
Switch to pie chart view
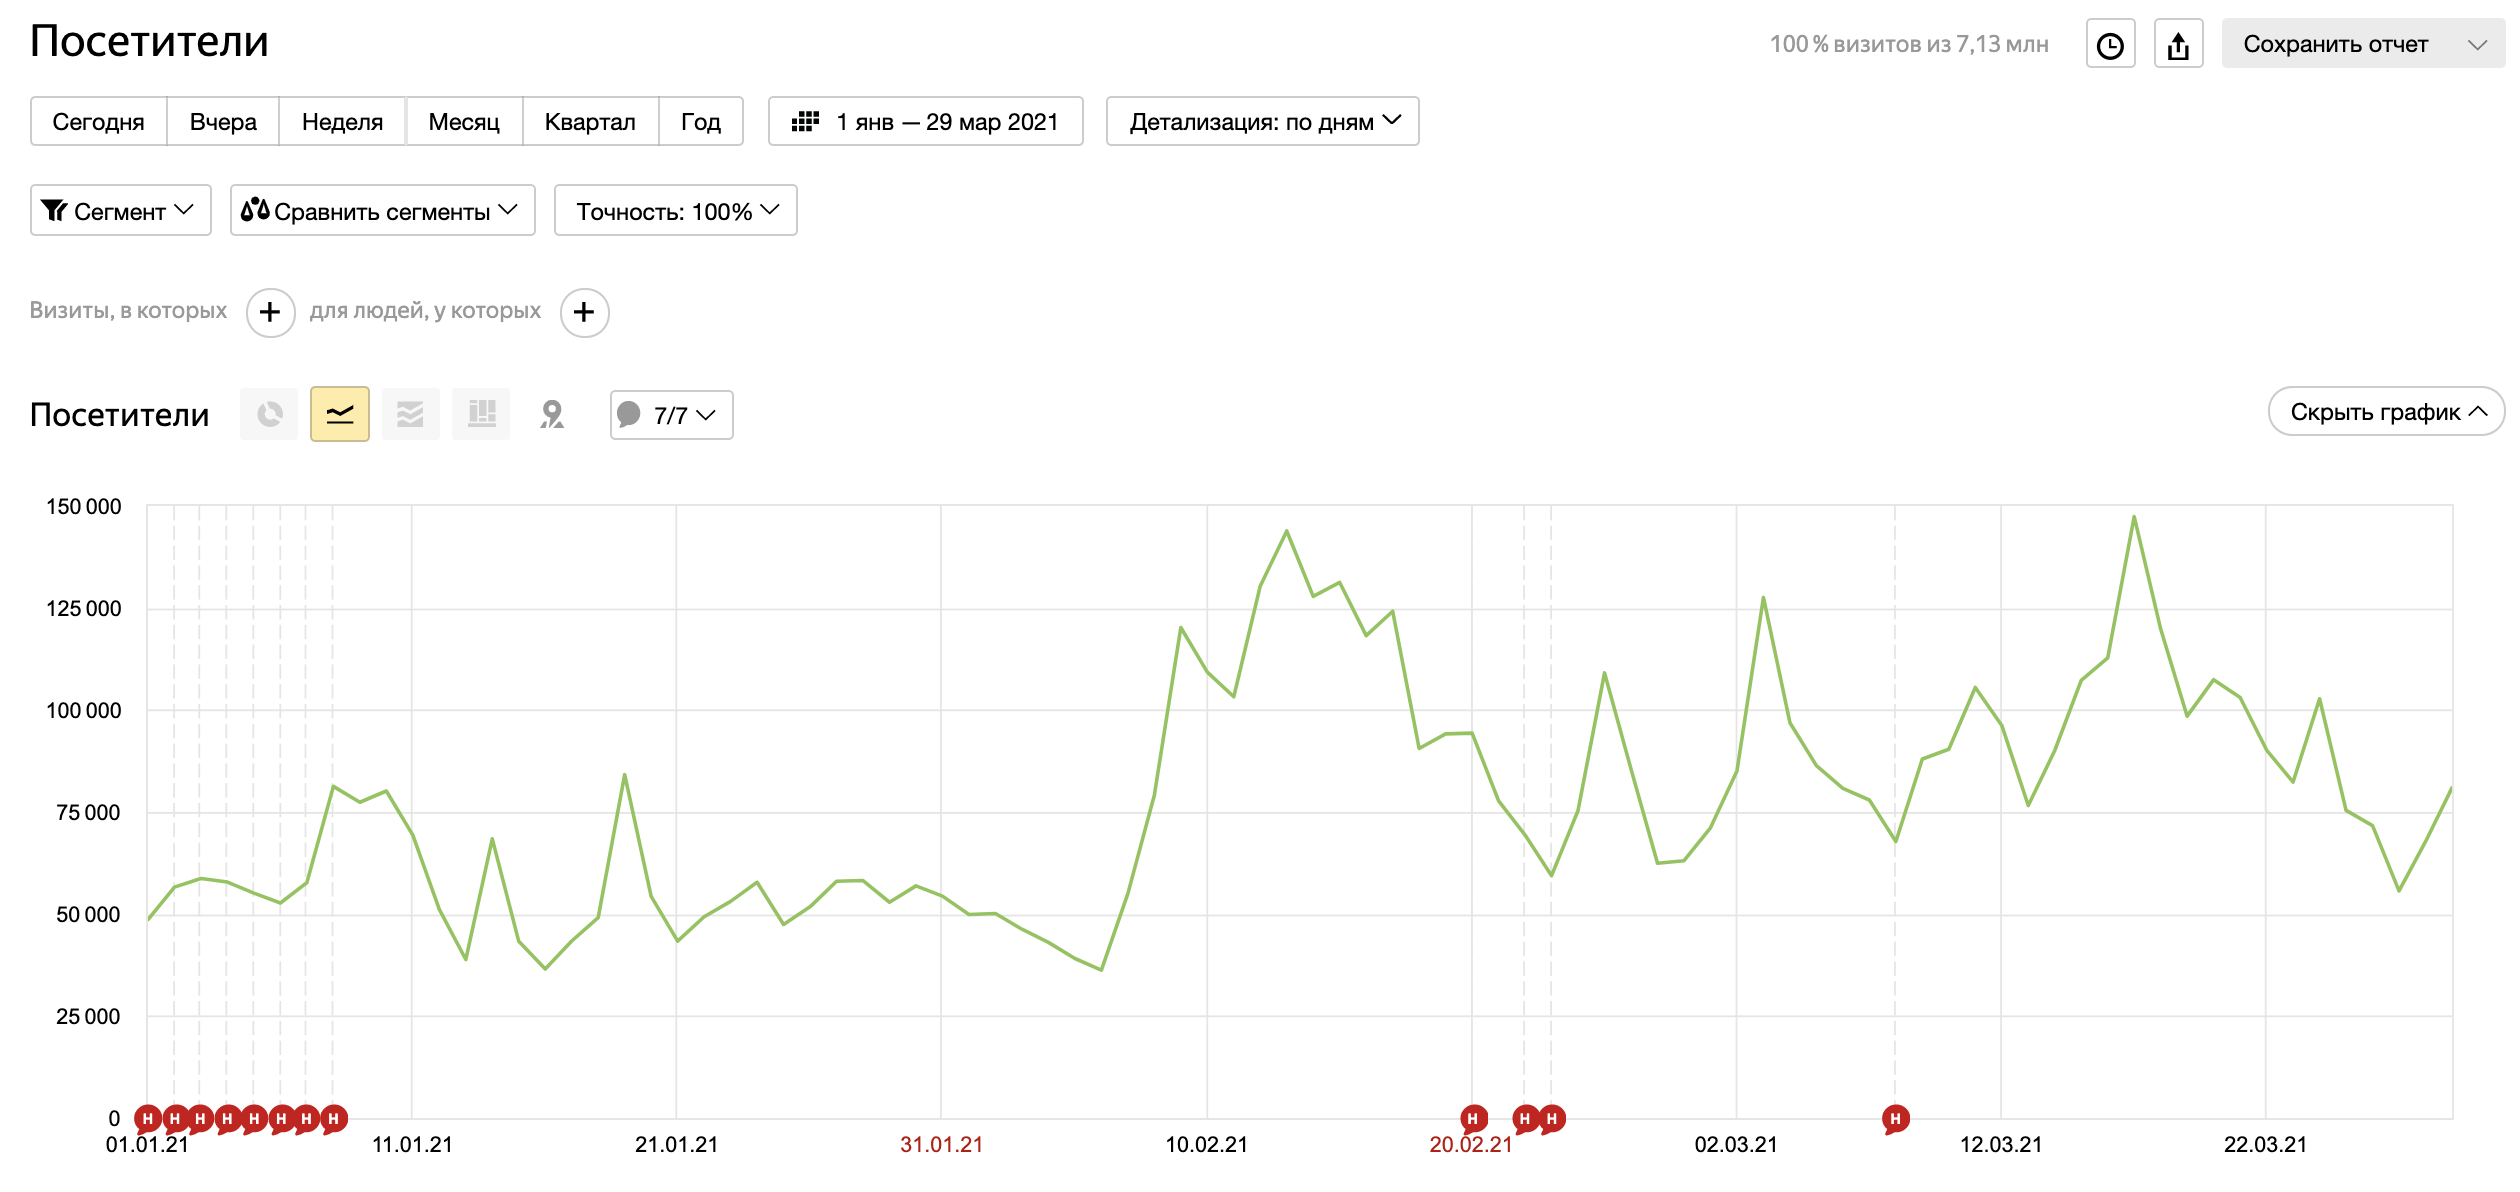[x=270, y=414]
